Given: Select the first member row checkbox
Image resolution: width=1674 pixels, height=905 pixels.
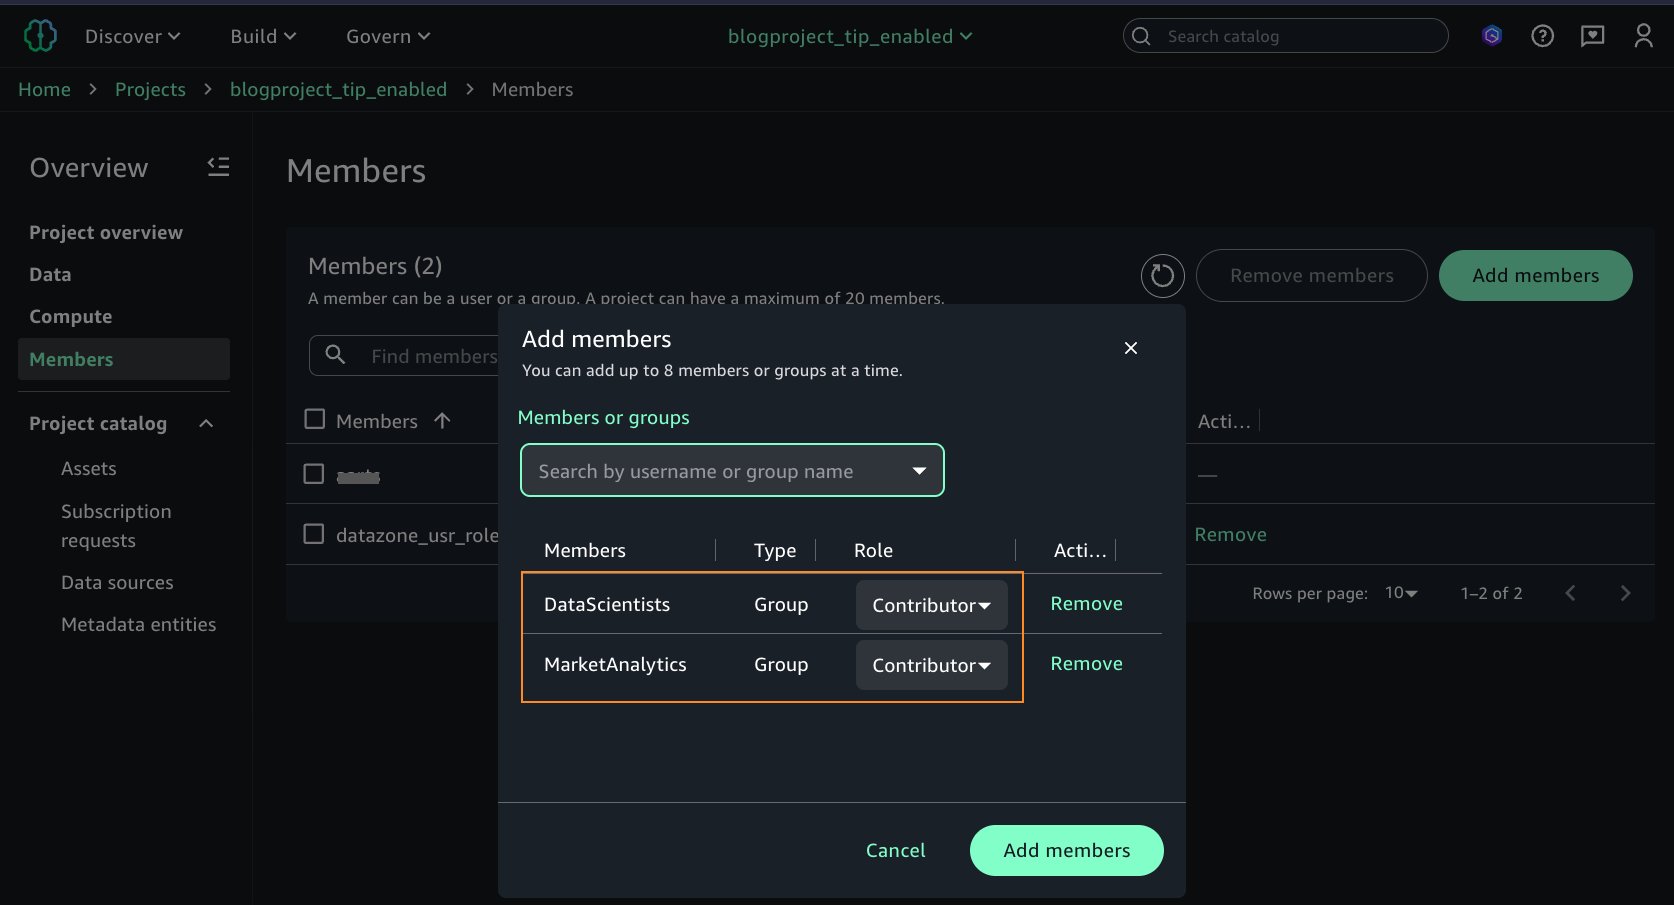Looking at the screenshot, I should point(314,474).
